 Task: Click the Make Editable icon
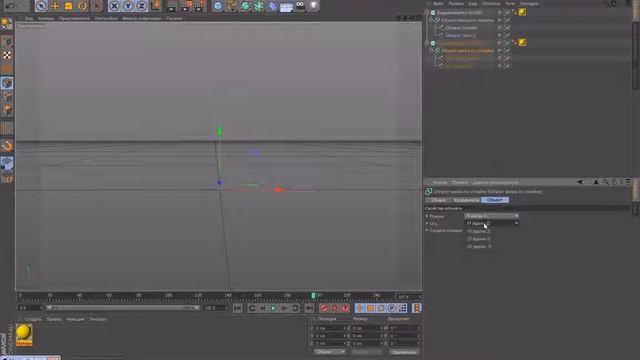(x=7, y=24)
